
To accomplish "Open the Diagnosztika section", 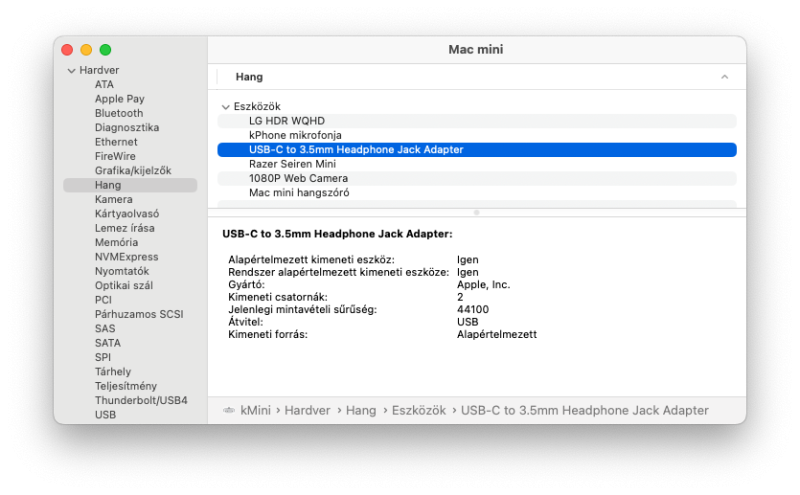I will click(x=127, y=128).
